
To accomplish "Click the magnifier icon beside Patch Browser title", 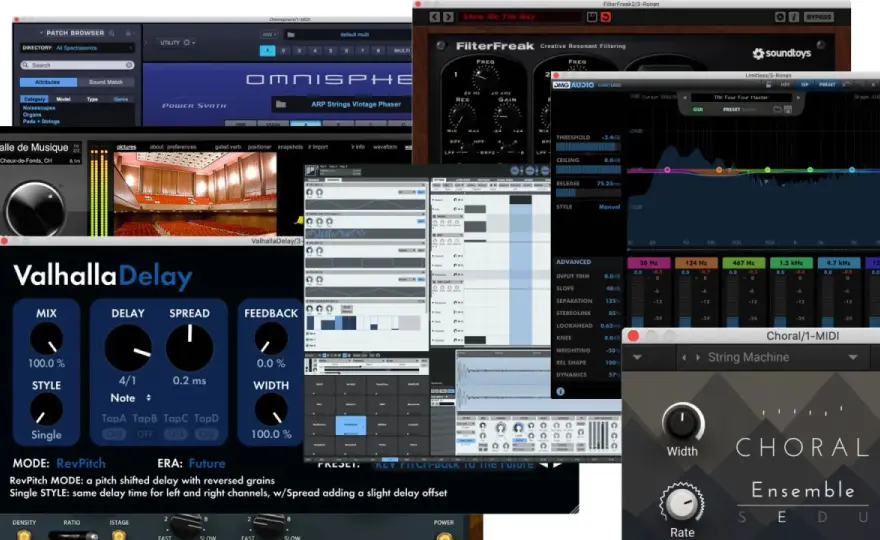I will 111,33.
